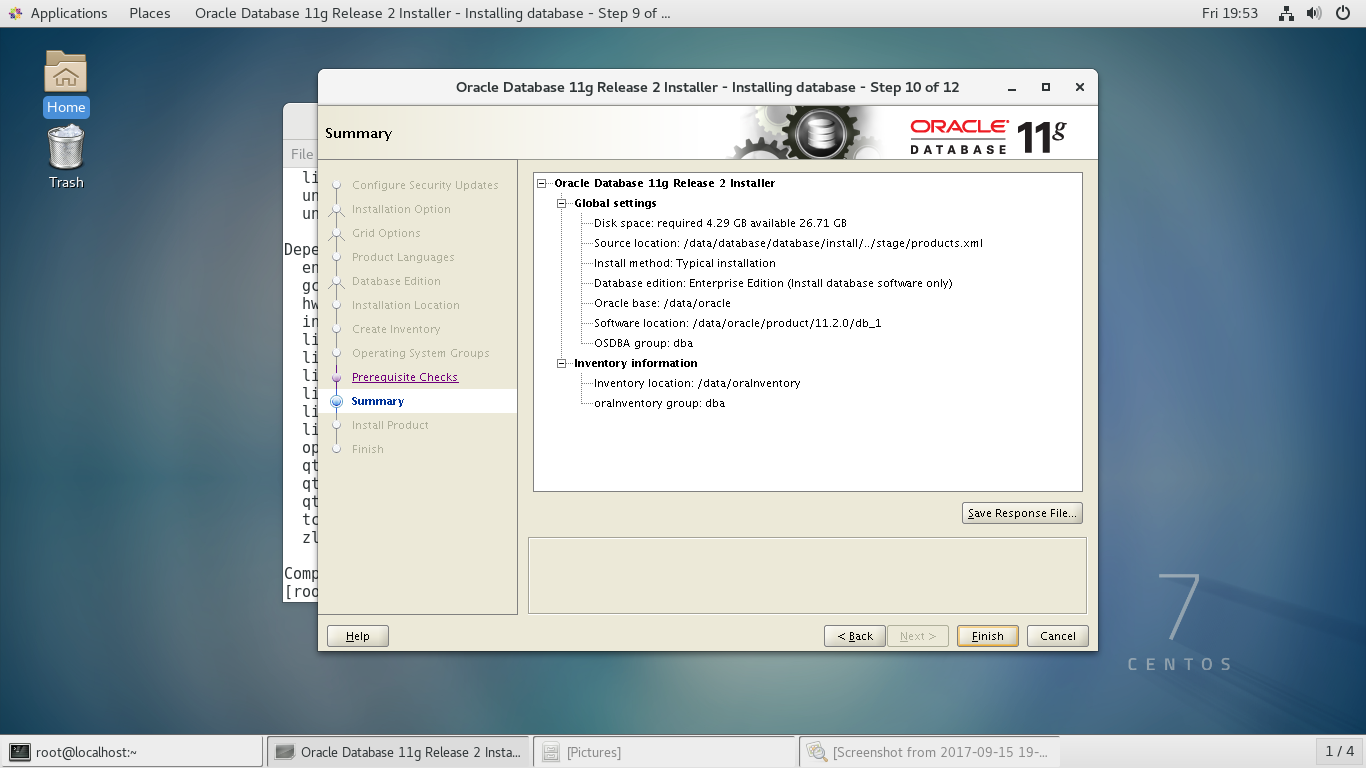
Task: Click the Grid Options step
Action: click(x=386, y=233)
